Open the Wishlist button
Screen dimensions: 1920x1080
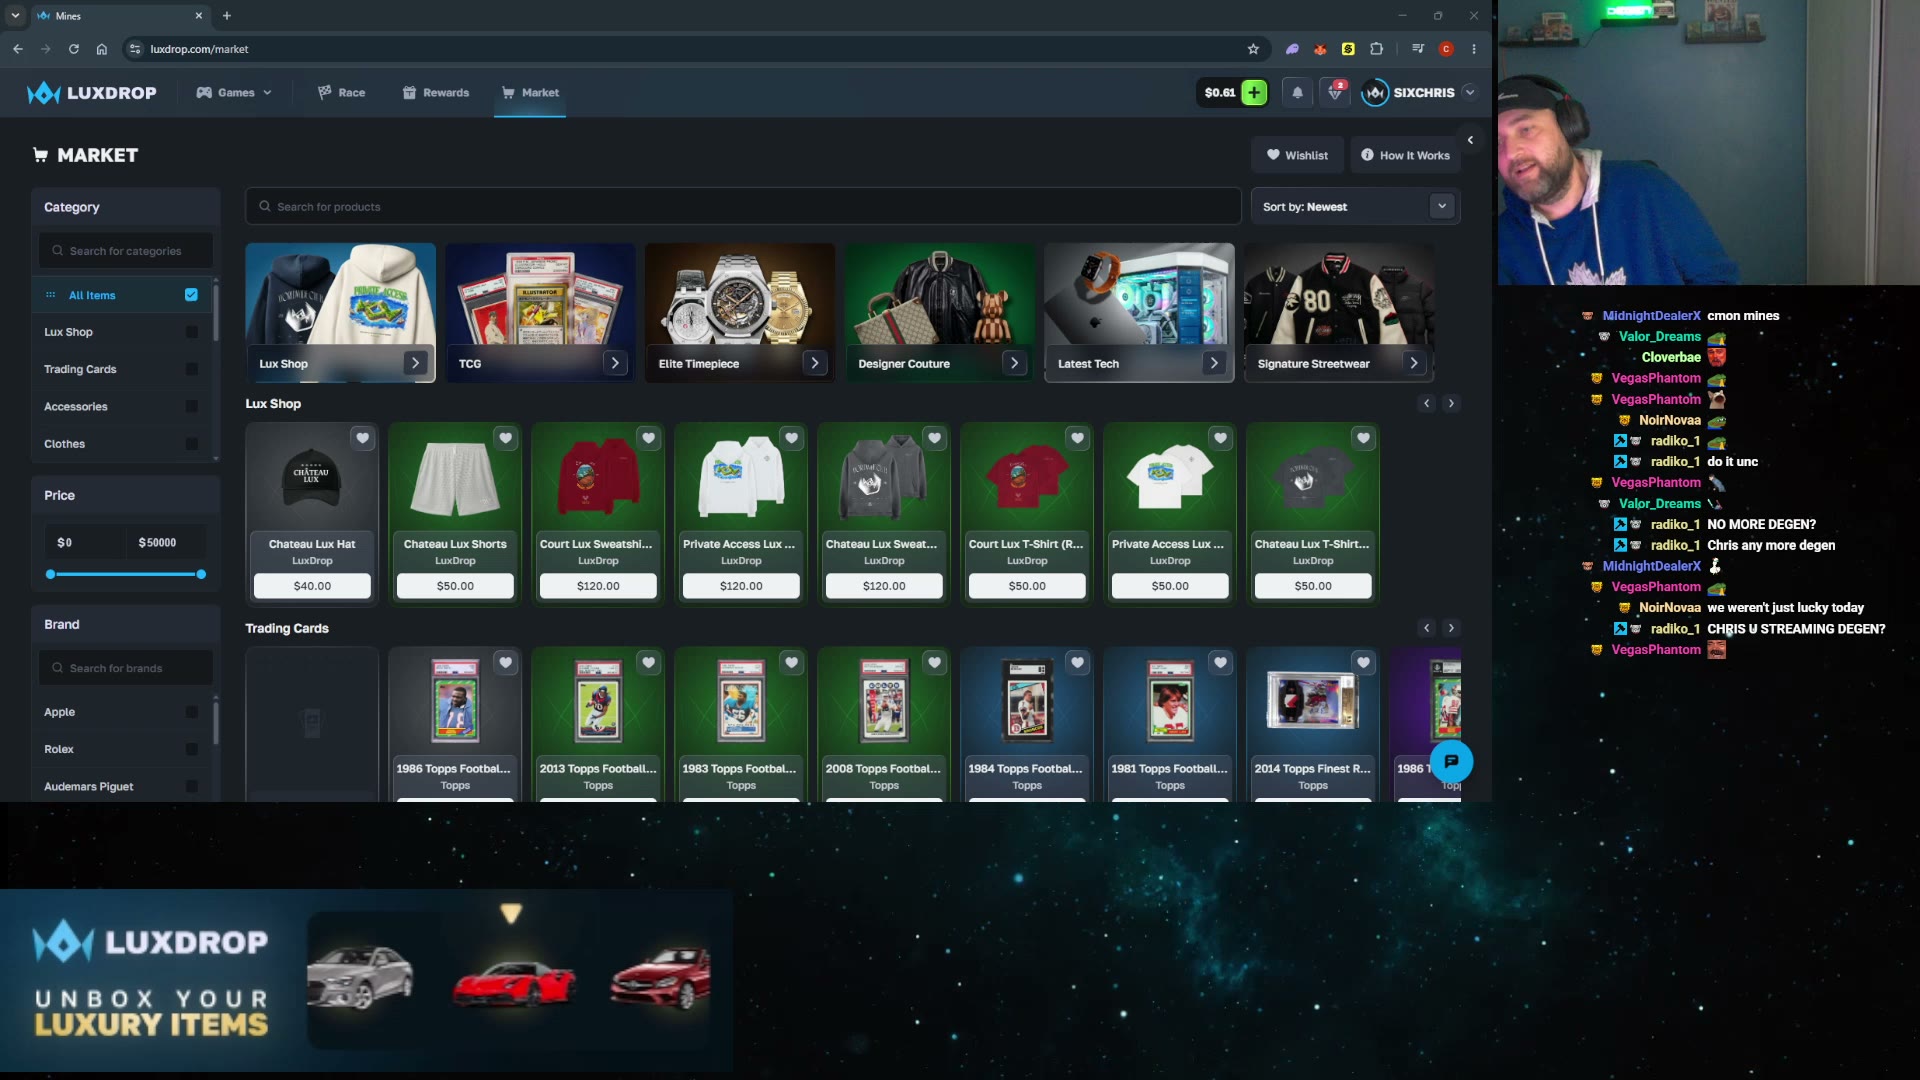point(1297,155)
